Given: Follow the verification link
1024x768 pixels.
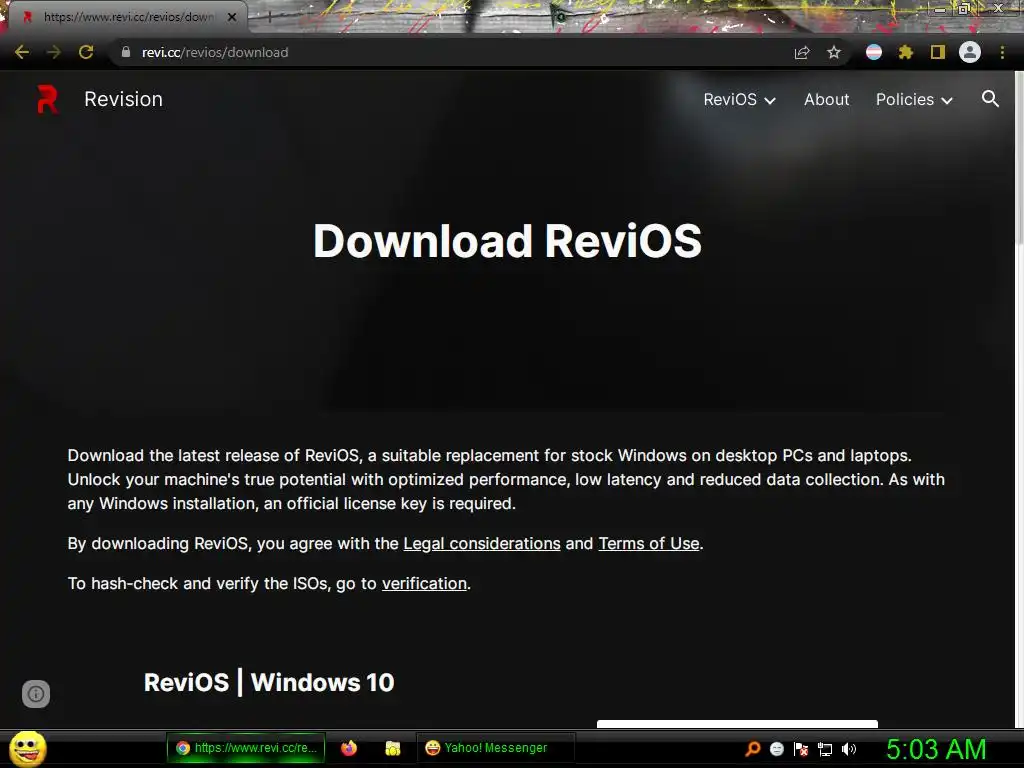Looking at the screenshot, I should tap(424, 583).
